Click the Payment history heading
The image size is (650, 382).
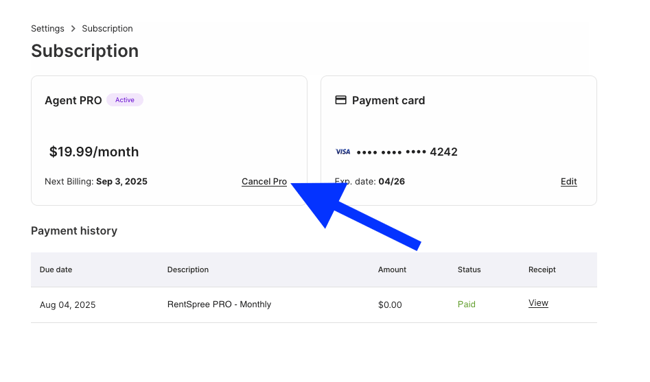pyautogui.click(x=74, y=231)
